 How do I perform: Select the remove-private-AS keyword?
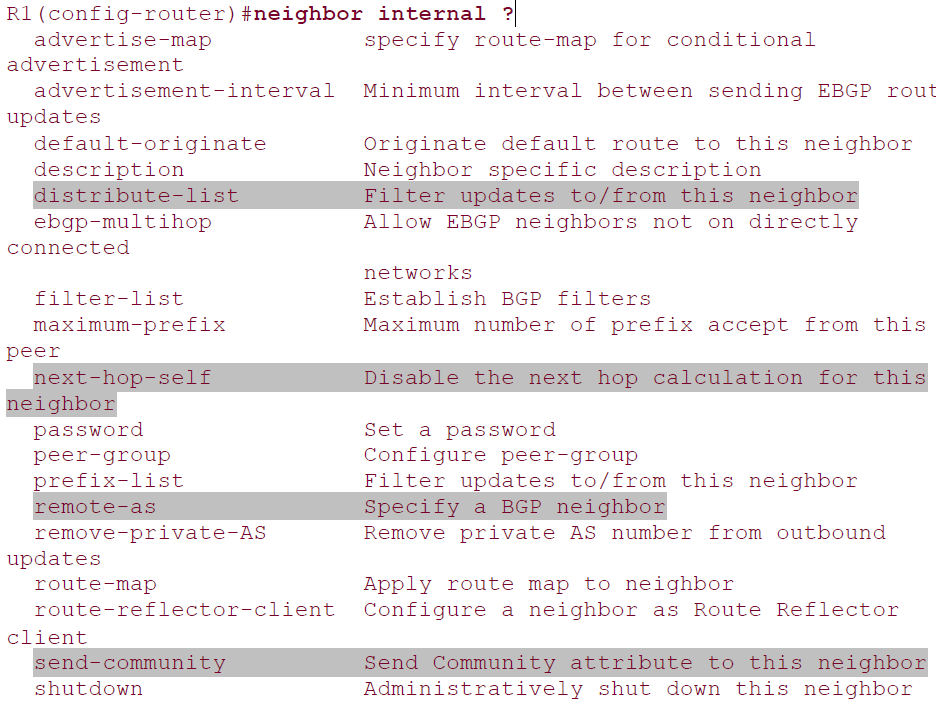[x=150, y=532]
